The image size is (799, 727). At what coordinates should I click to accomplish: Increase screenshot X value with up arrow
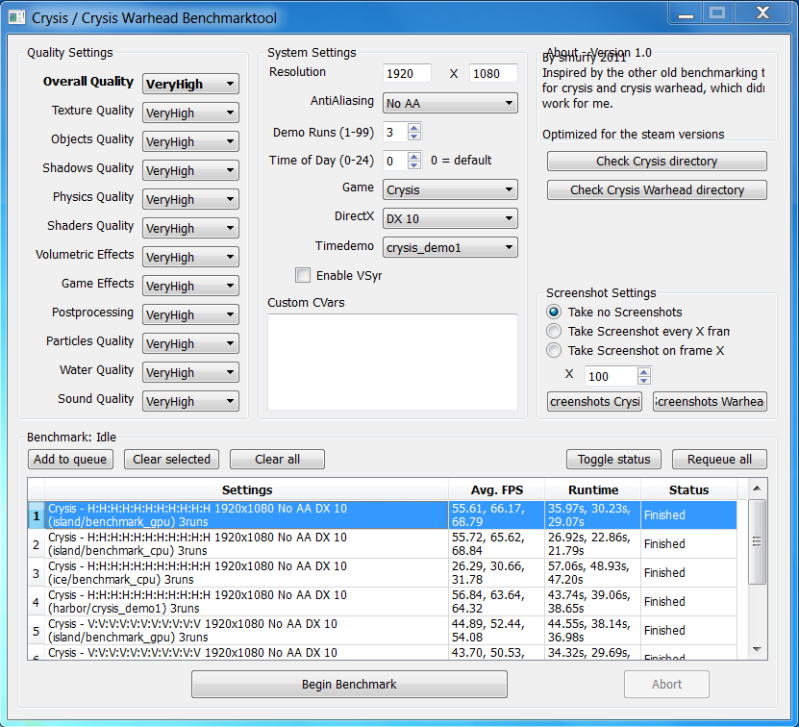644,372
